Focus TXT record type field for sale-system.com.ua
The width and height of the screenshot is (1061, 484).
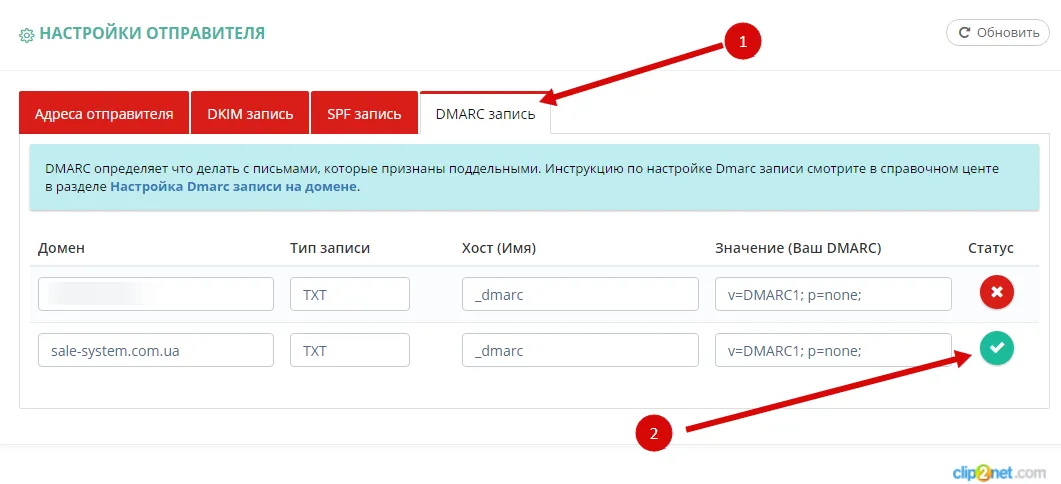pyautogui.click(x=350, y=351)
